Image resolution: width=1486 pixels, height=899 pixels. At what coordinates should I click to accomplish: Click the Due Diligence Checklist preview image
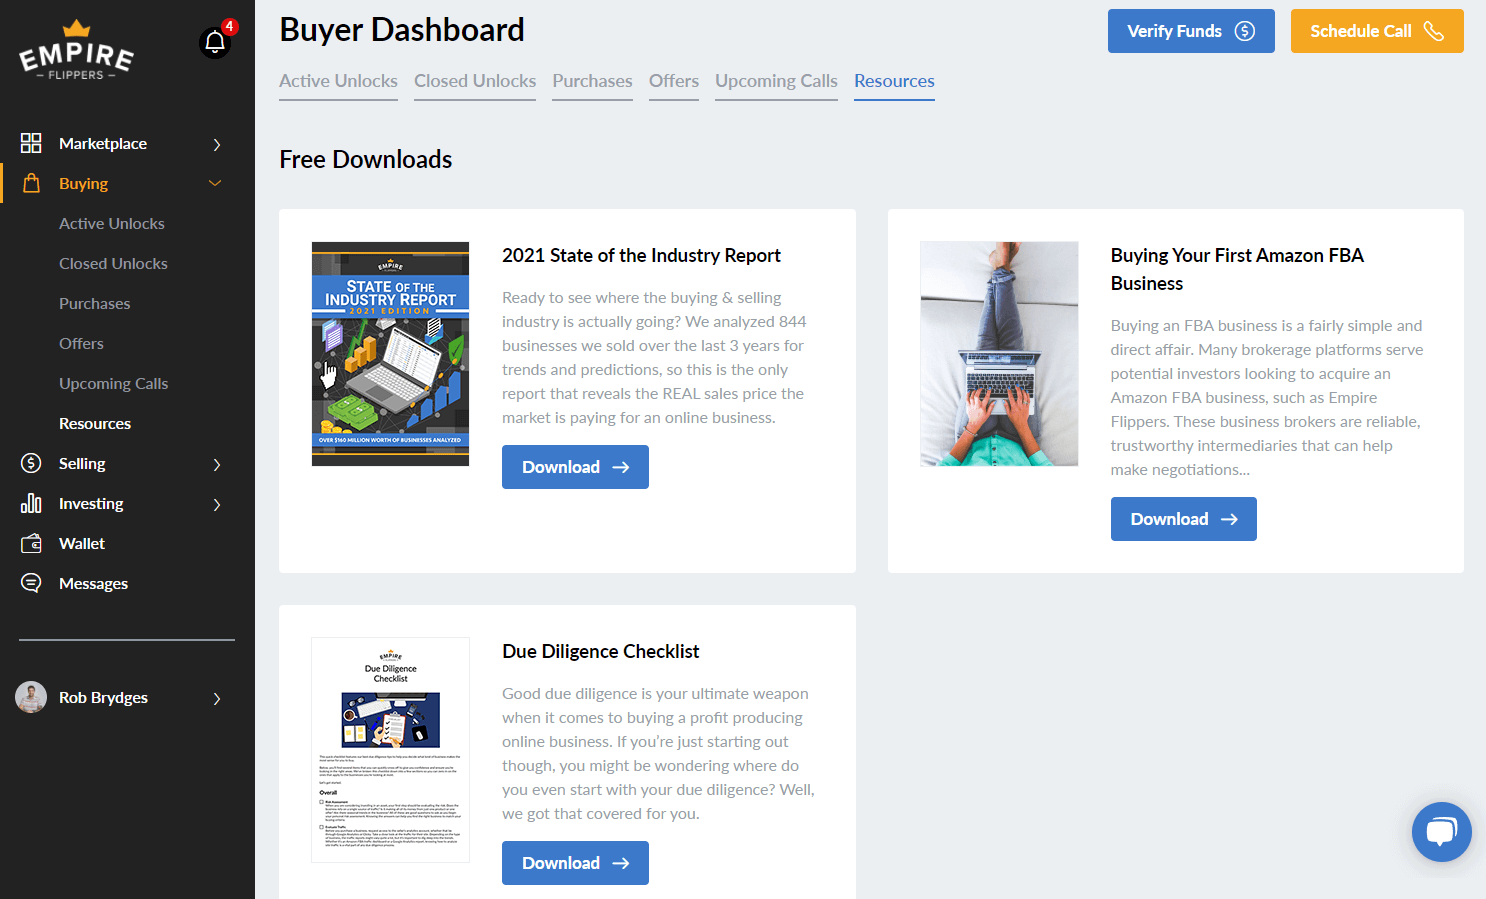point(390,750)
